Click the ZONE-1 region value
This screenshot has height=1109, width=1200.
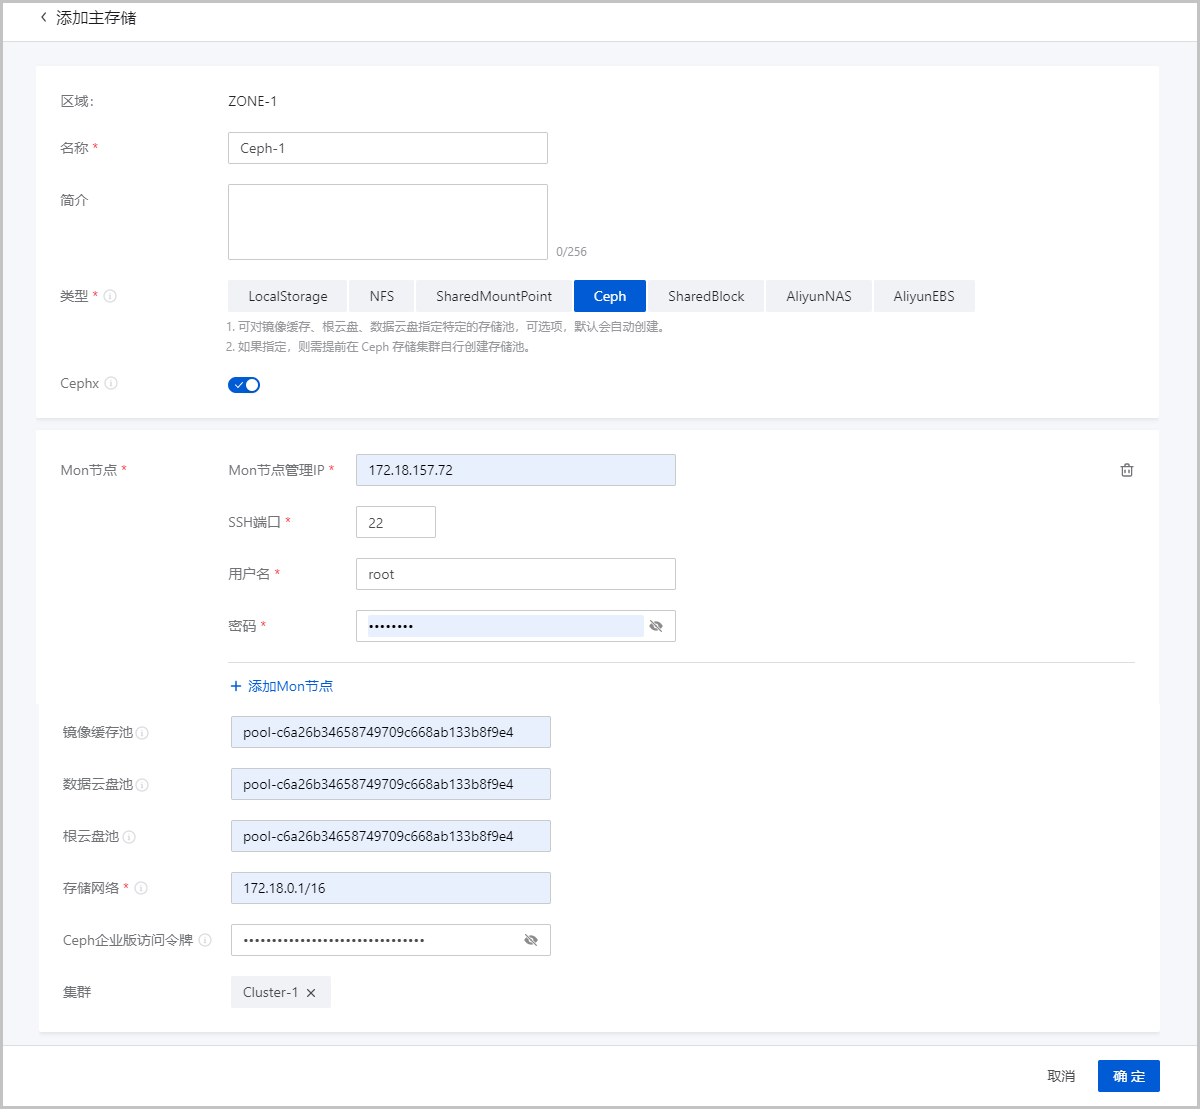pyautogui.click(x=253, y=101)
